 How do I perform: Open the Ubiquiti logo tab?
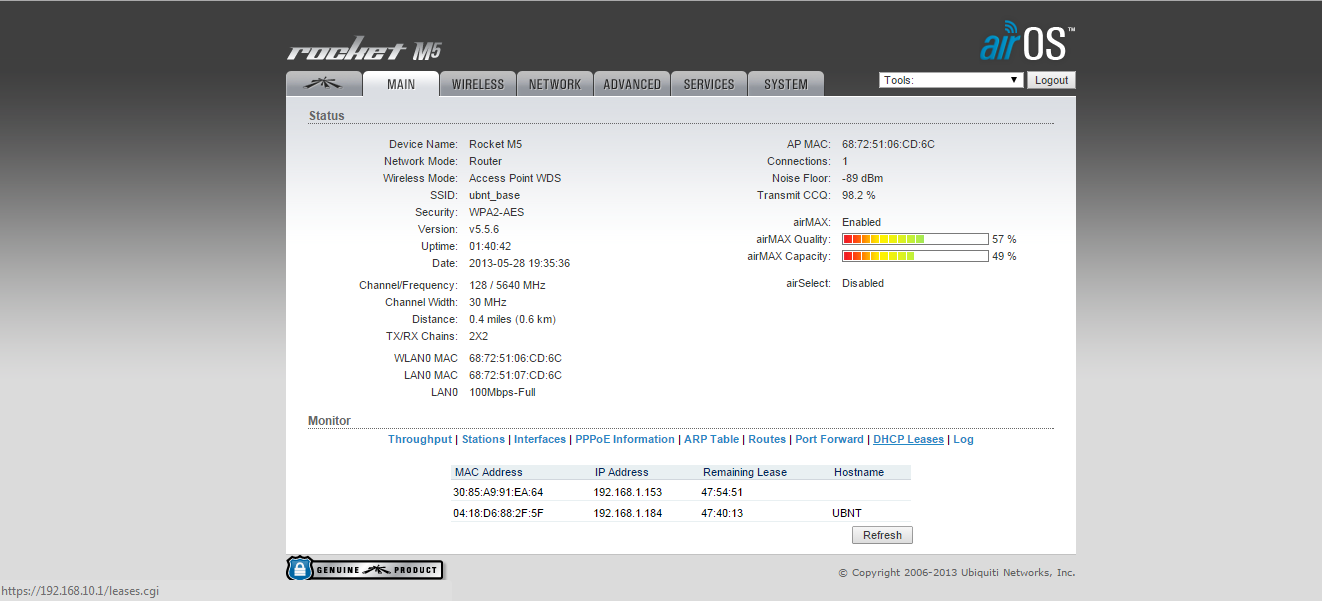coord(323,84)
